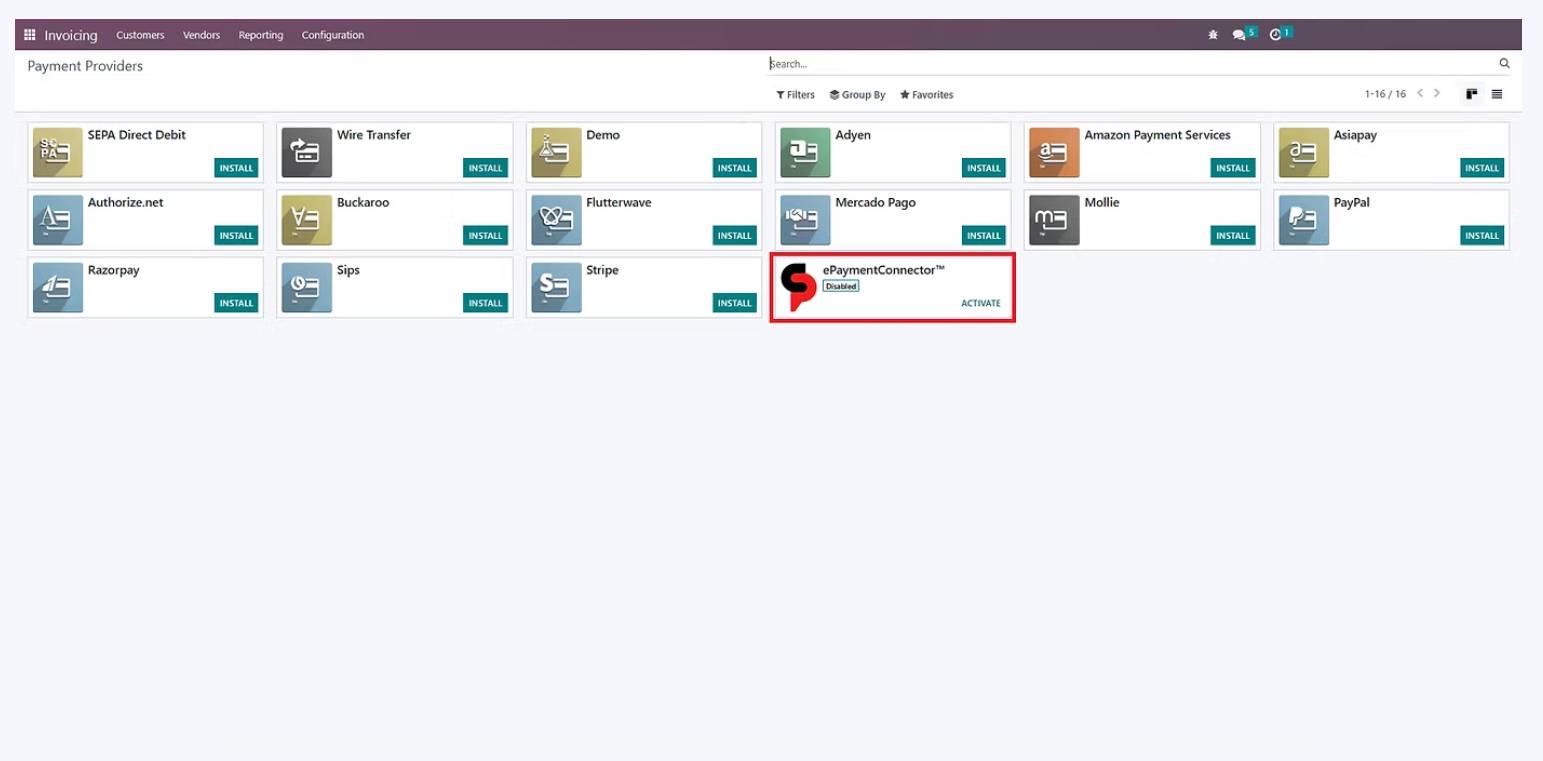Viewport: 1543px width, 761px height.
Task: Click the SEPA Direct Debit logo
Action: (57, 152)
